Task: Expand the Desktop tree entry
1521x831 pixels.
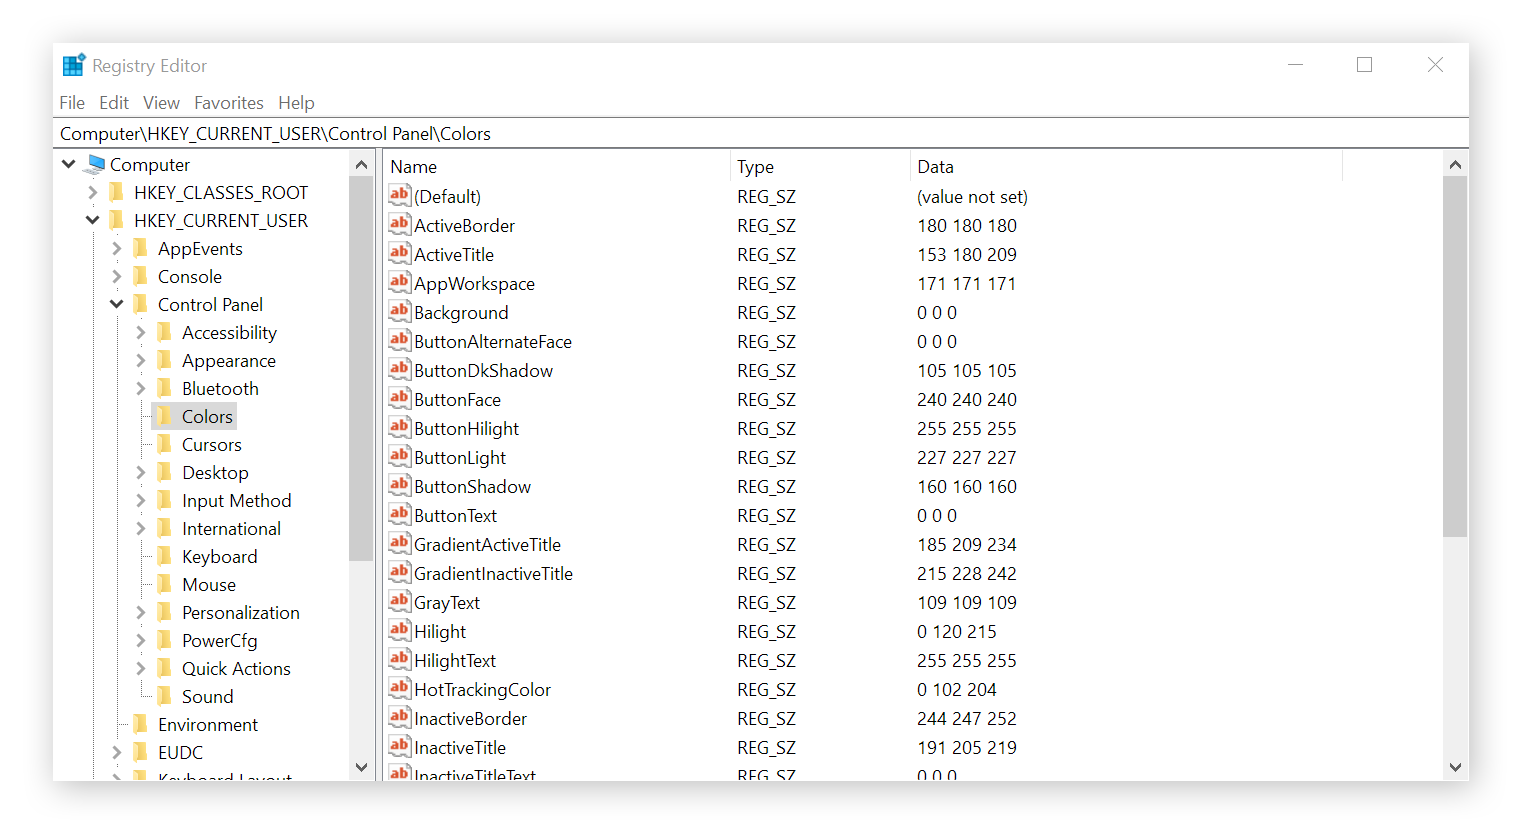Action: [141, 472]
